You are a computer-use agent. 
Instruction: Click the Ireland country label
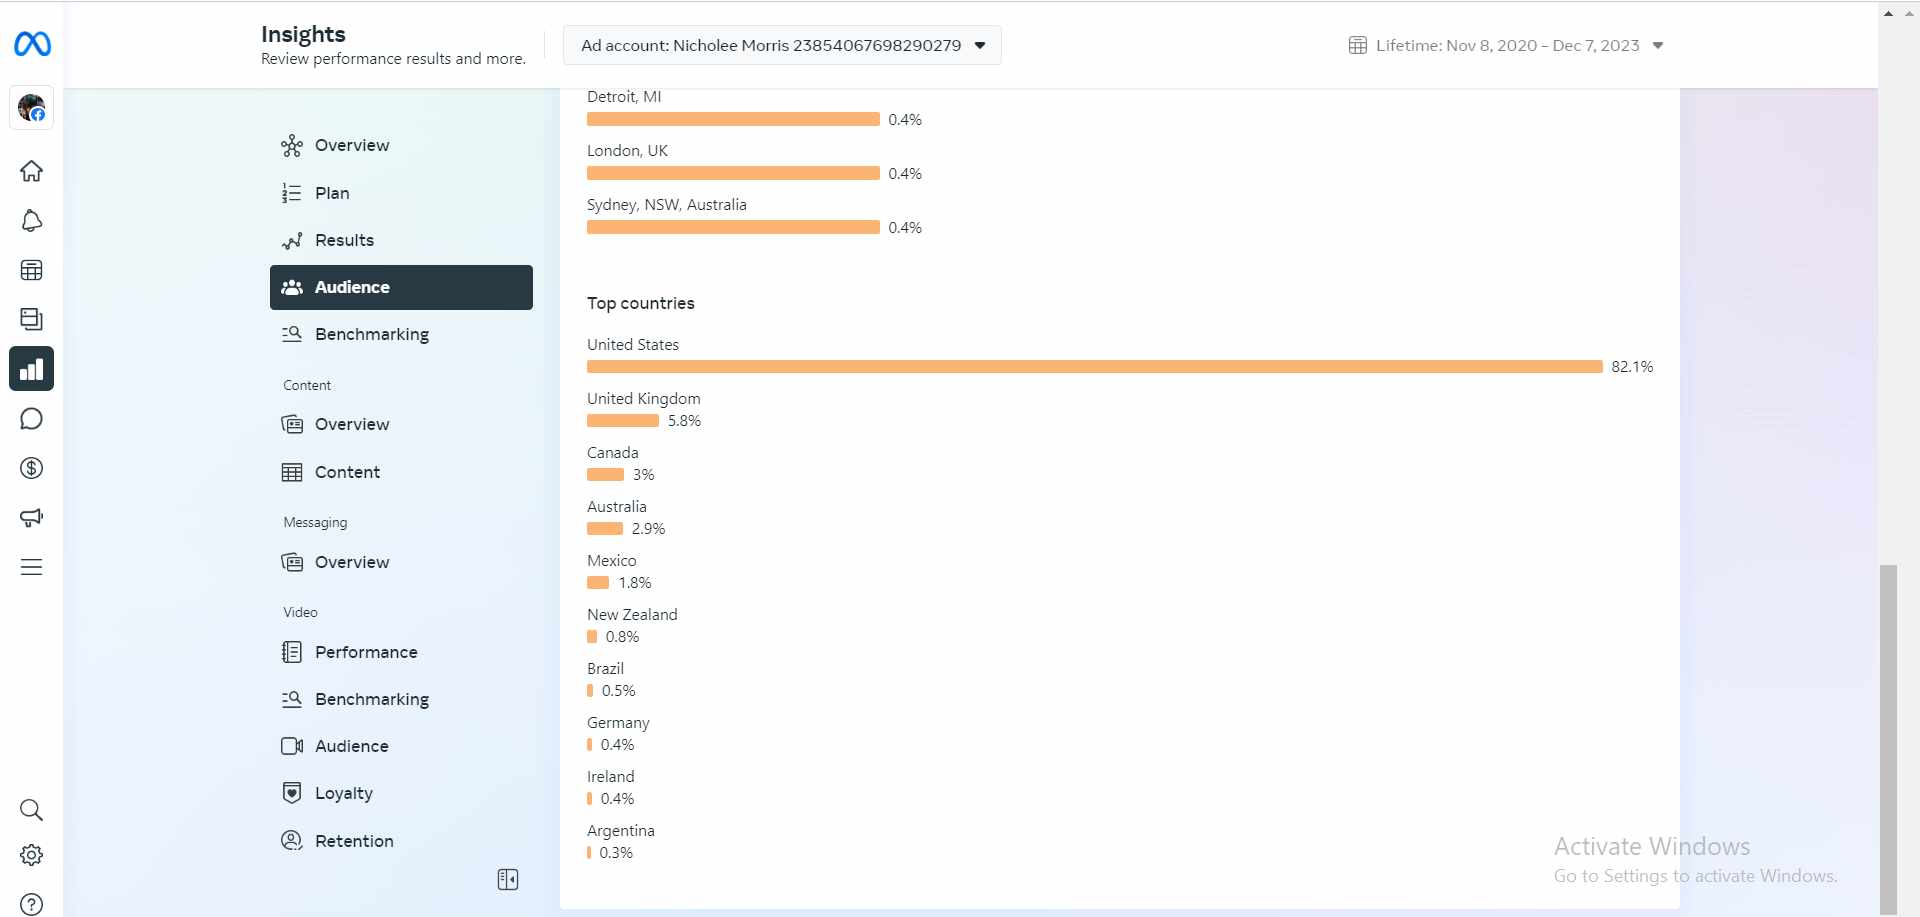tap(610, 777)
